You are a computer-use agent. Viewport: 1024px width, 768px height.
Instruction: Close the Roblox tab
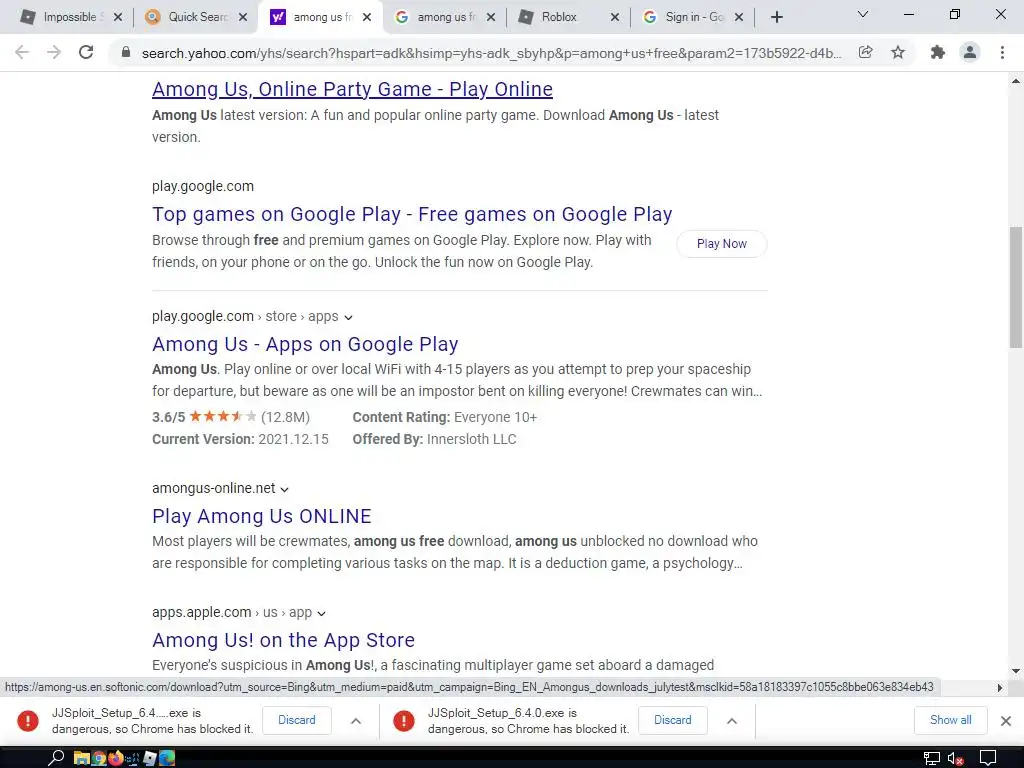coord(615,17)
